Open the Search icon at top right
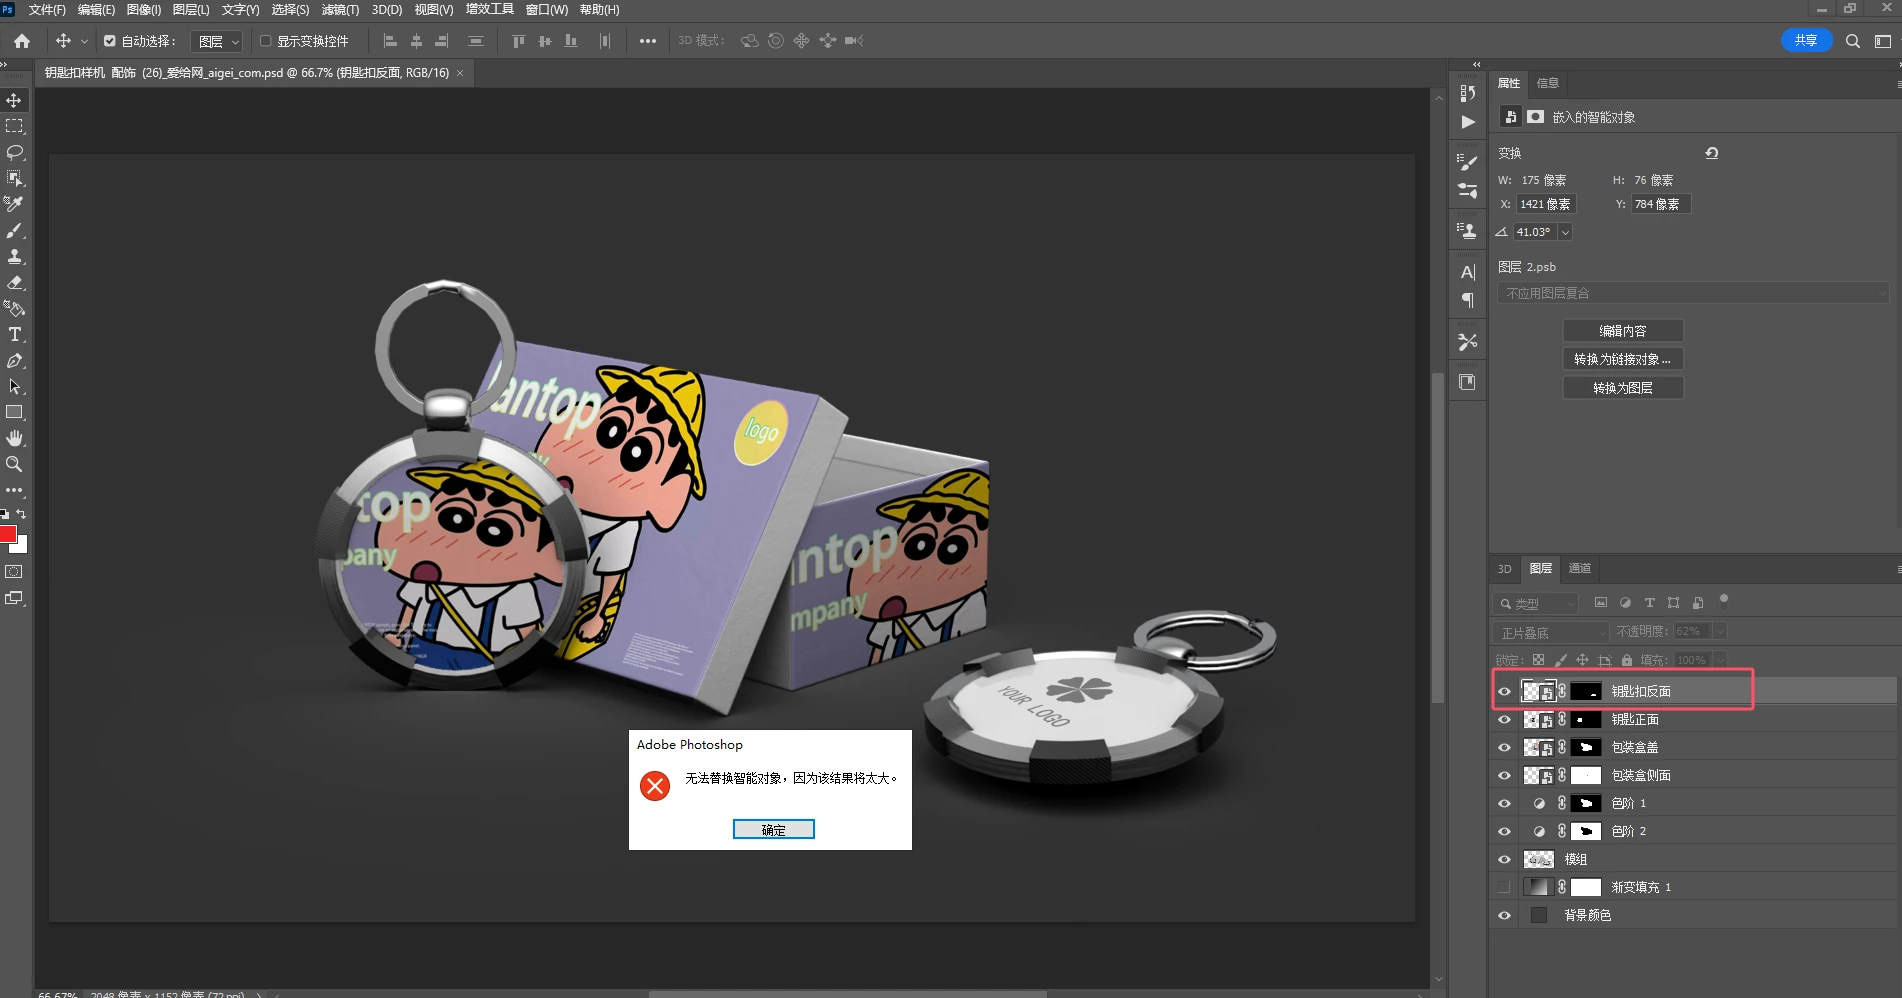This screenshot has height=998, width=1902. [1852, 41]
